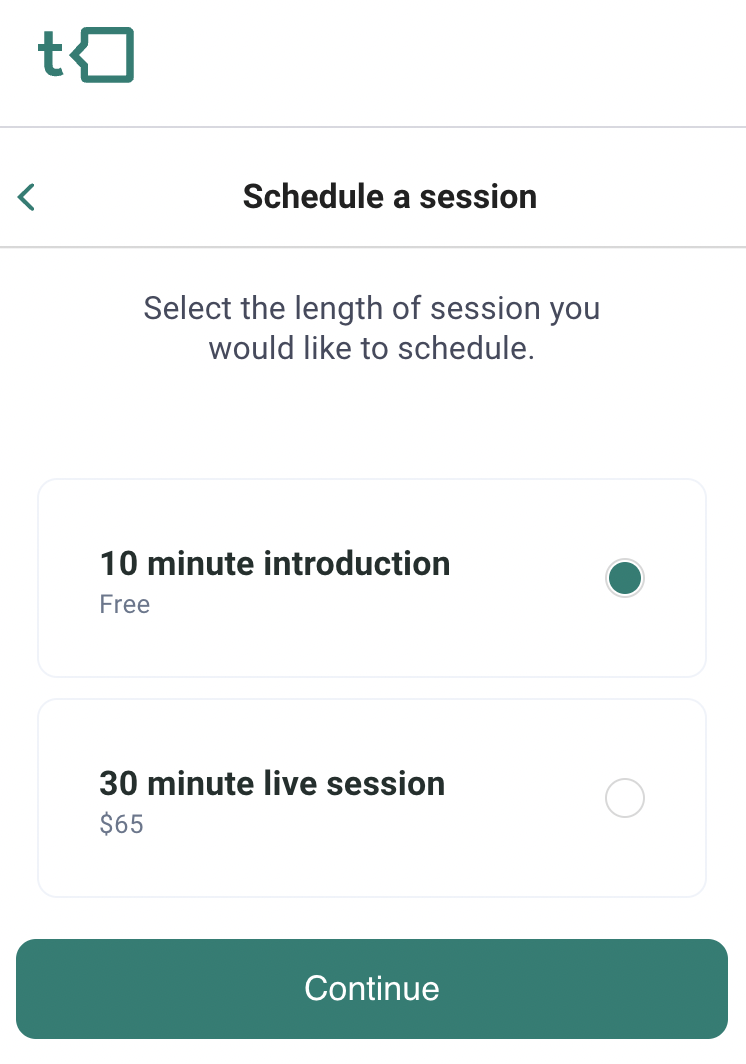Screen dimensions: 746x1064
Task: Click the "10 minute introduction" option title
Action: pos(275,564)
